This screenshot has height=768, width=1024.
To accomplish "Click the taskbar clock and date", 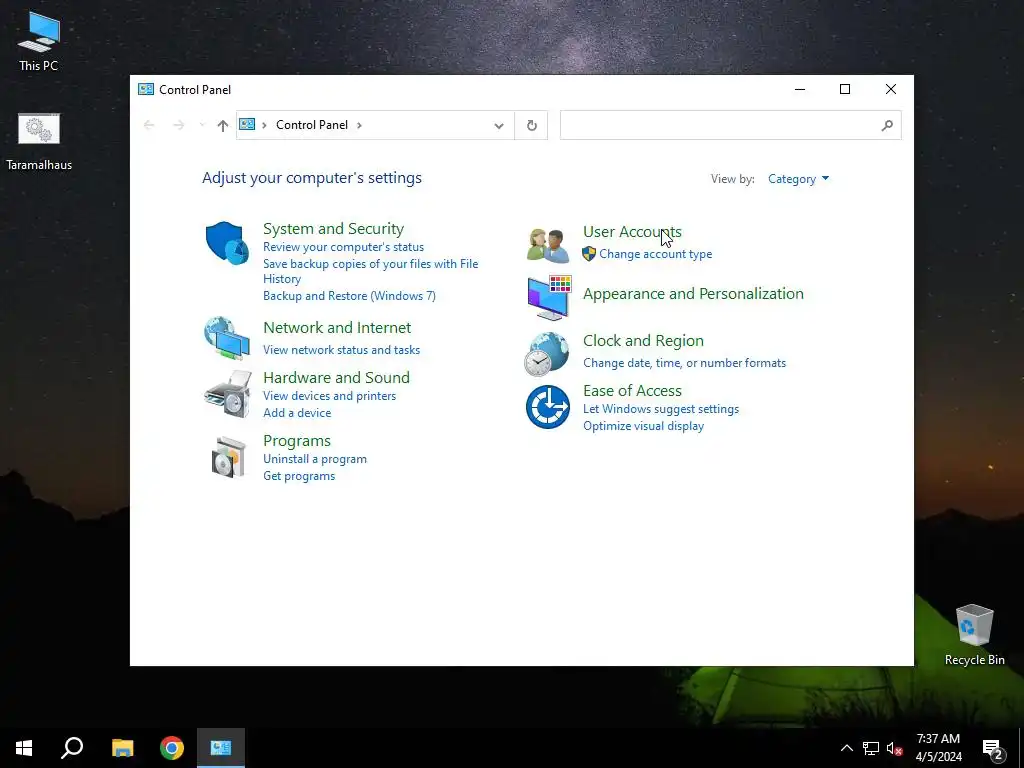I will tap(938, 748).
